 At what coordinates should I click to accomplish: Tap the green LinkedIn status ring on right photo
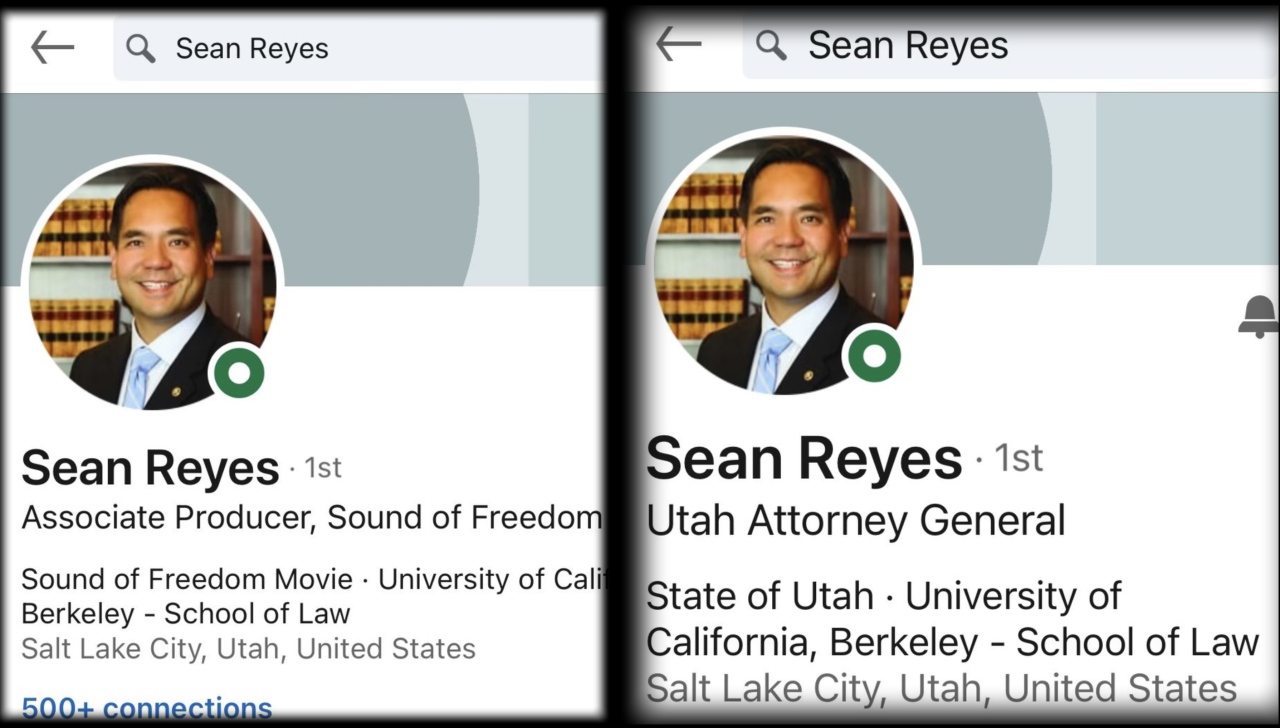click(876, 355)
